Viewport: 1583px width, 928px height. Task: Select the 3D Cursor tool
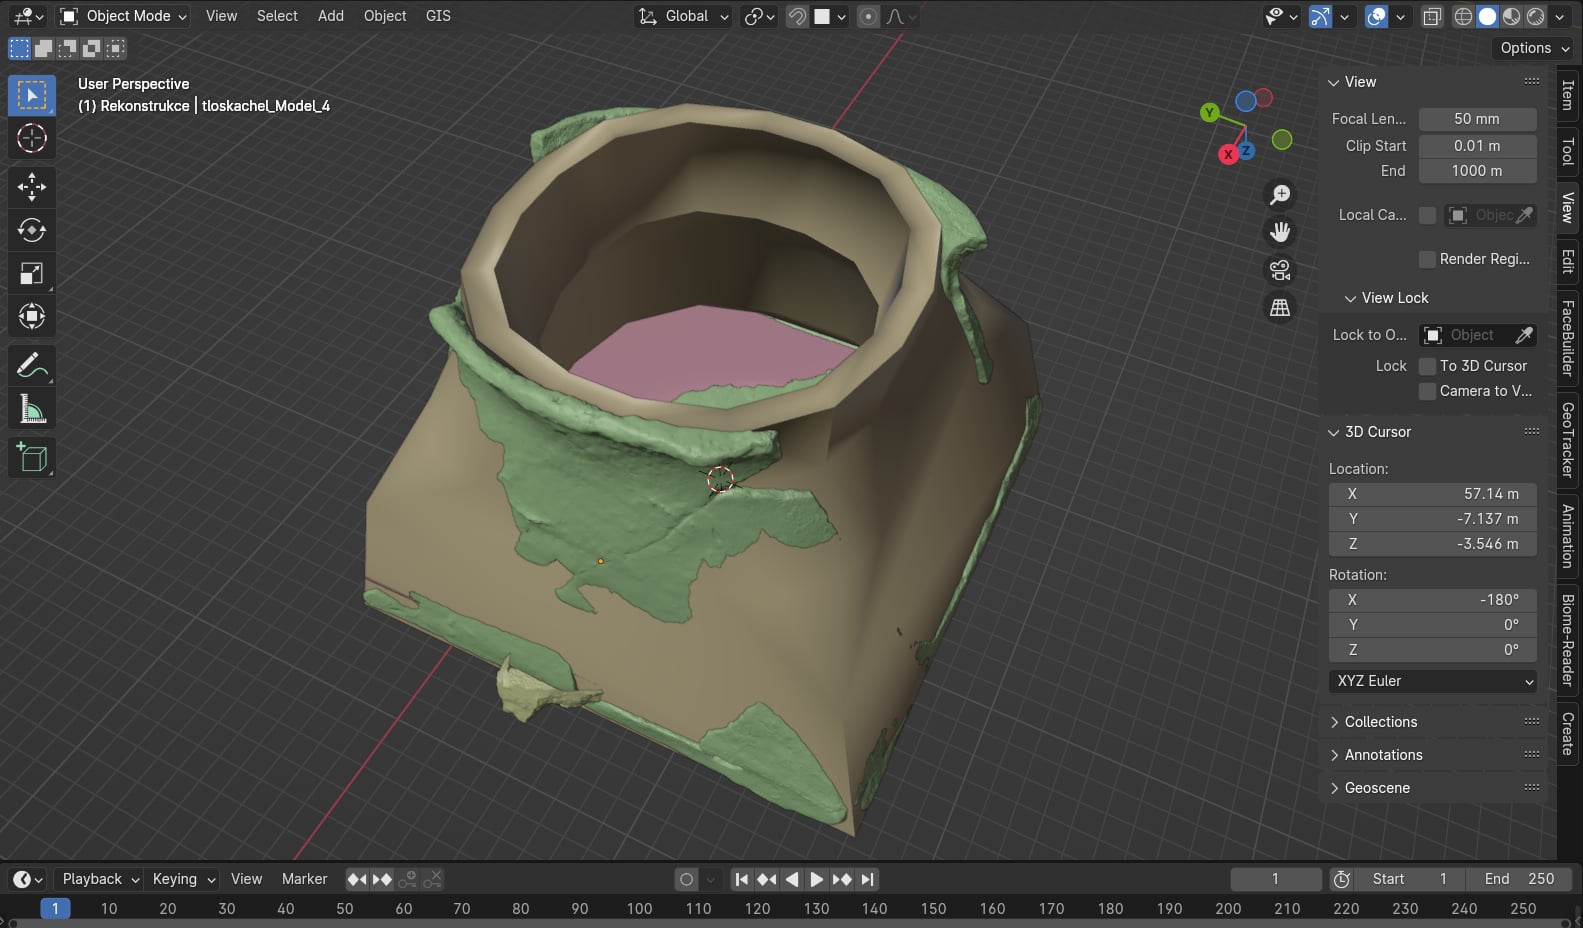(x=32, y=138)
